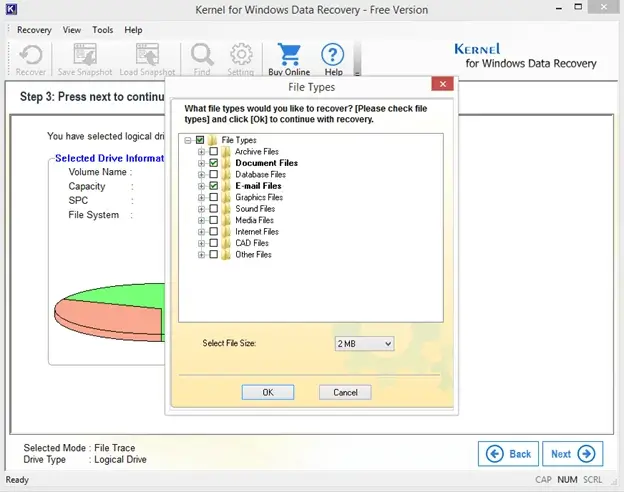Expand the Document Files node
Image resolution: width=624 pixels, height=492 pixels.
201,163
